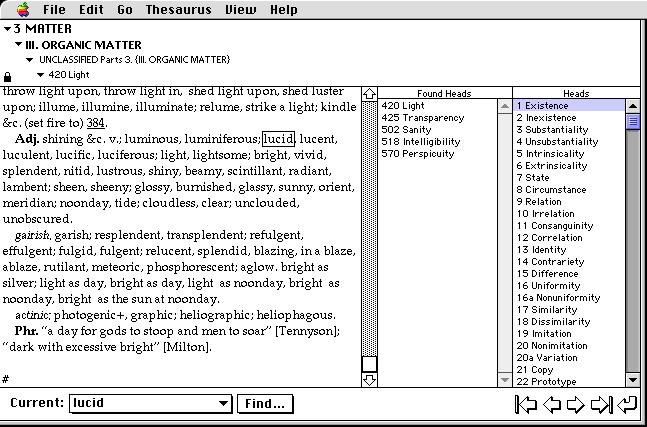Select 1 Existence in Heads list
Image resolution: width=647 pixels, height=427 pixels.
569,106
